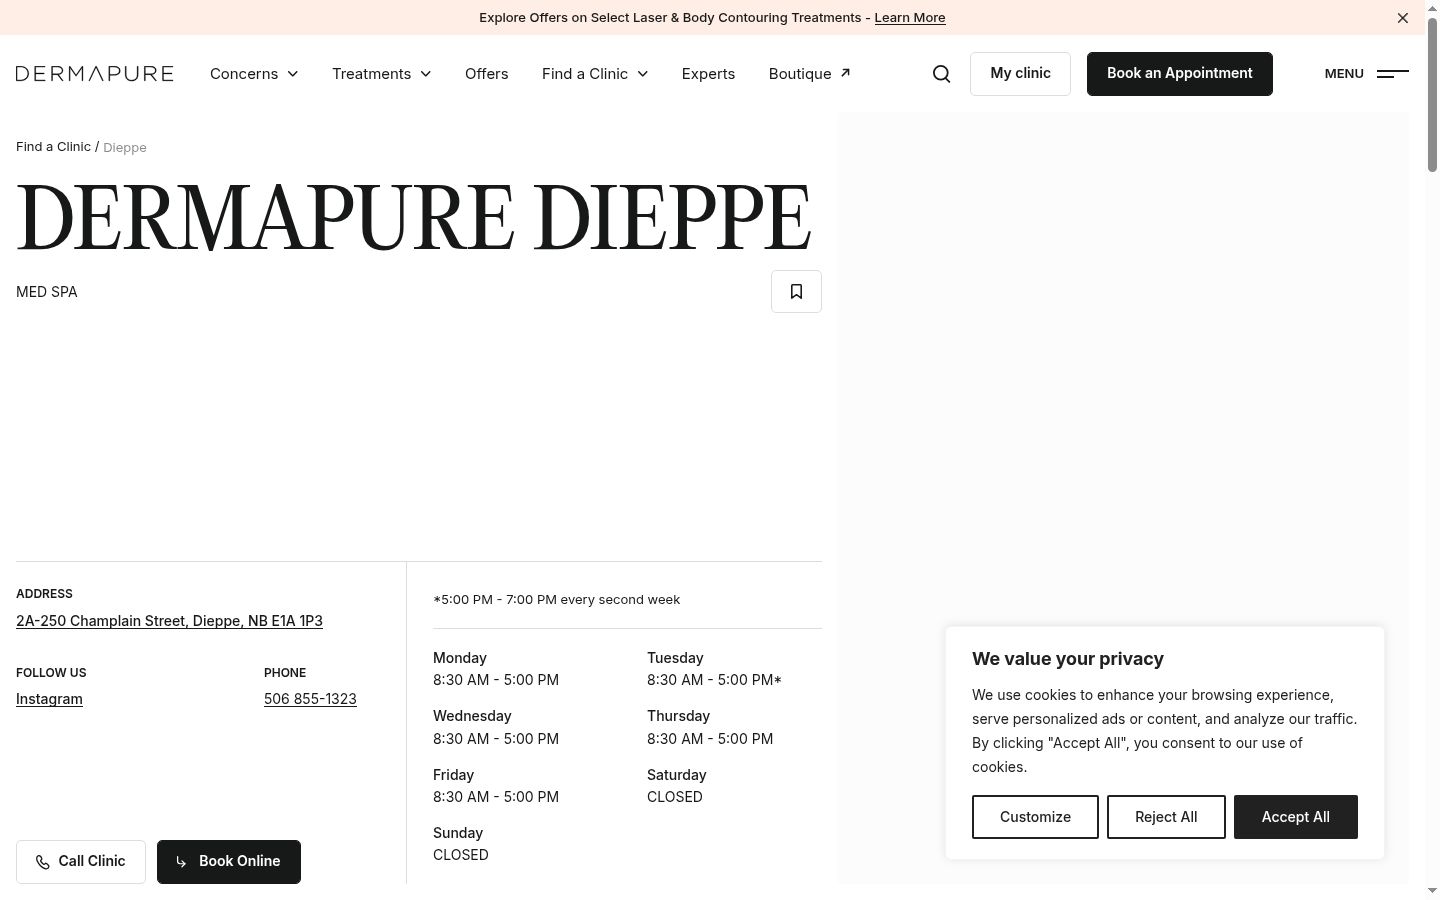
Task: Call phone number 506 855-1323
Action: pos(310,699)
